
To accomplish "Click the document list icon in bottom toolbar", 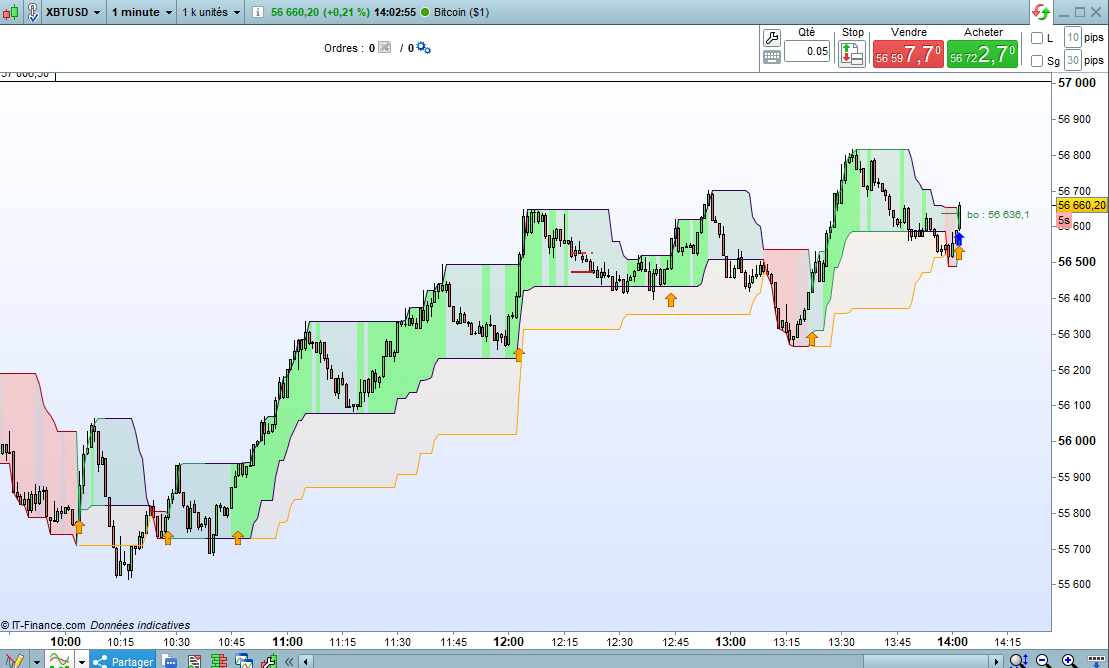I will point(194,661).
